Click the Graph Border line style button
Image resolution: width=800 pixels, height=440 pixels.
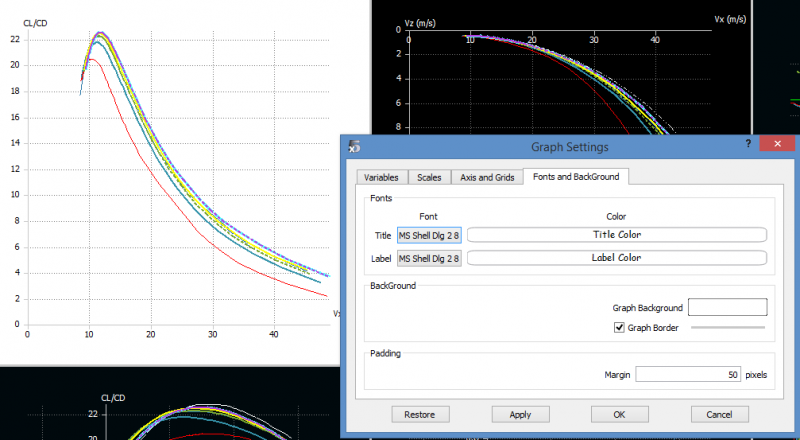coord(729,327)
